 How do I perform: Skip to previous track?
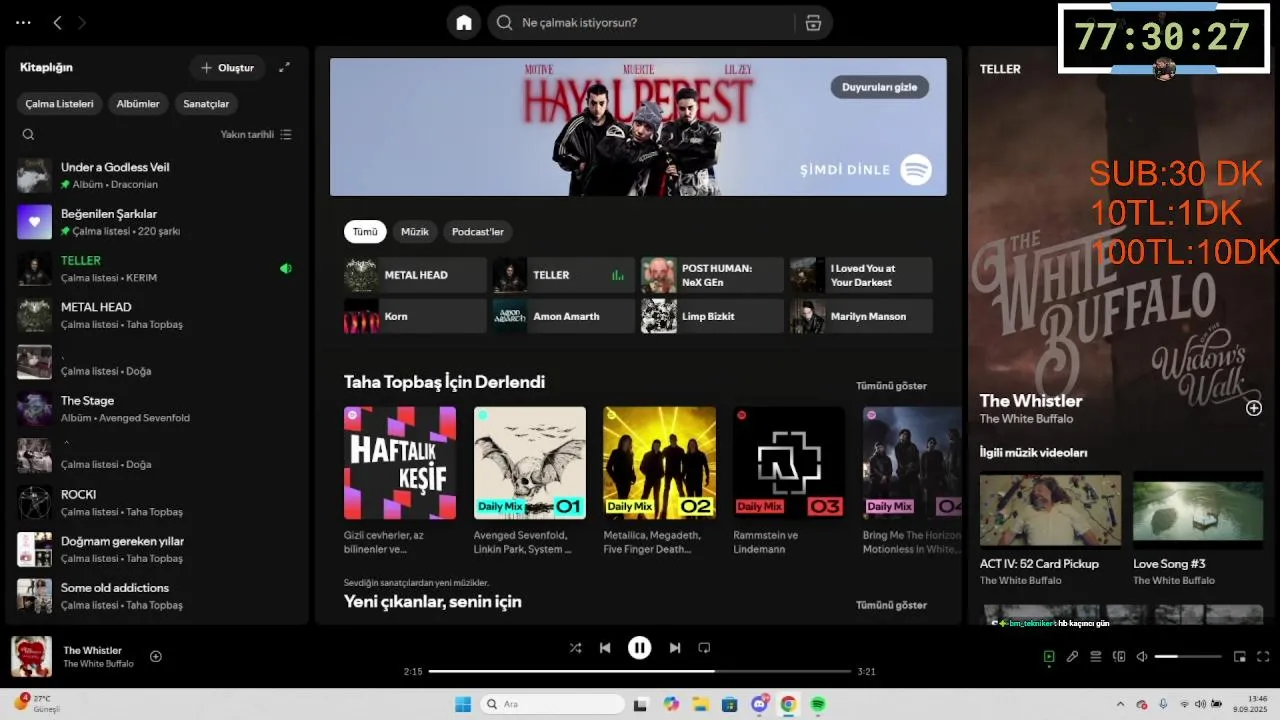[605, 648]
